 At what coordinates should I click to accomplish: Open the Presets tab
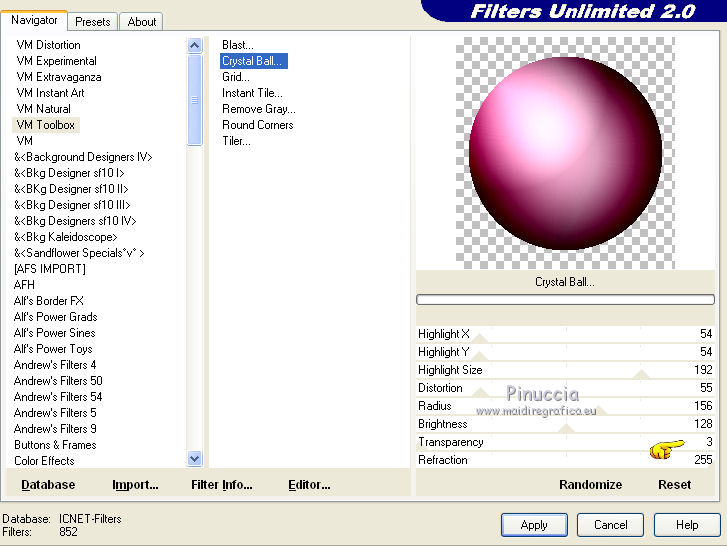tap(93, 22)
